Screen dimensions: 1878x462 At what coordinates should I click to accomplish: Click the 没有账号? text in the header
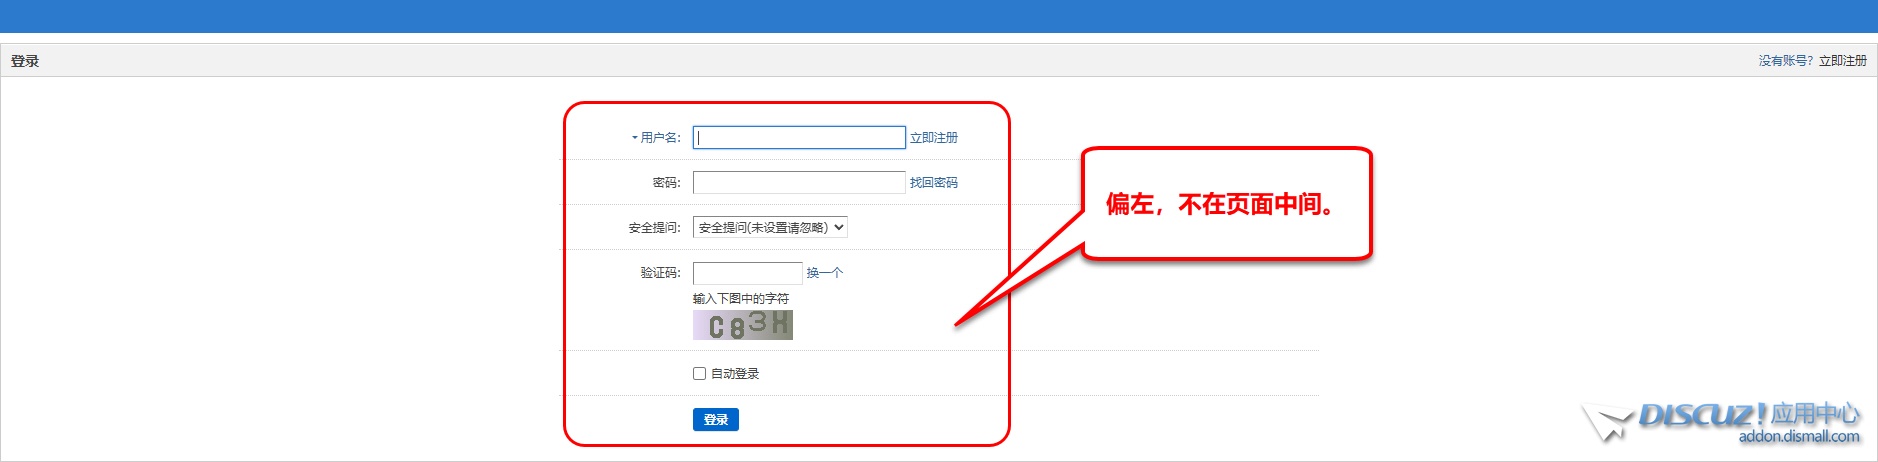click(x=1785, y=61)
